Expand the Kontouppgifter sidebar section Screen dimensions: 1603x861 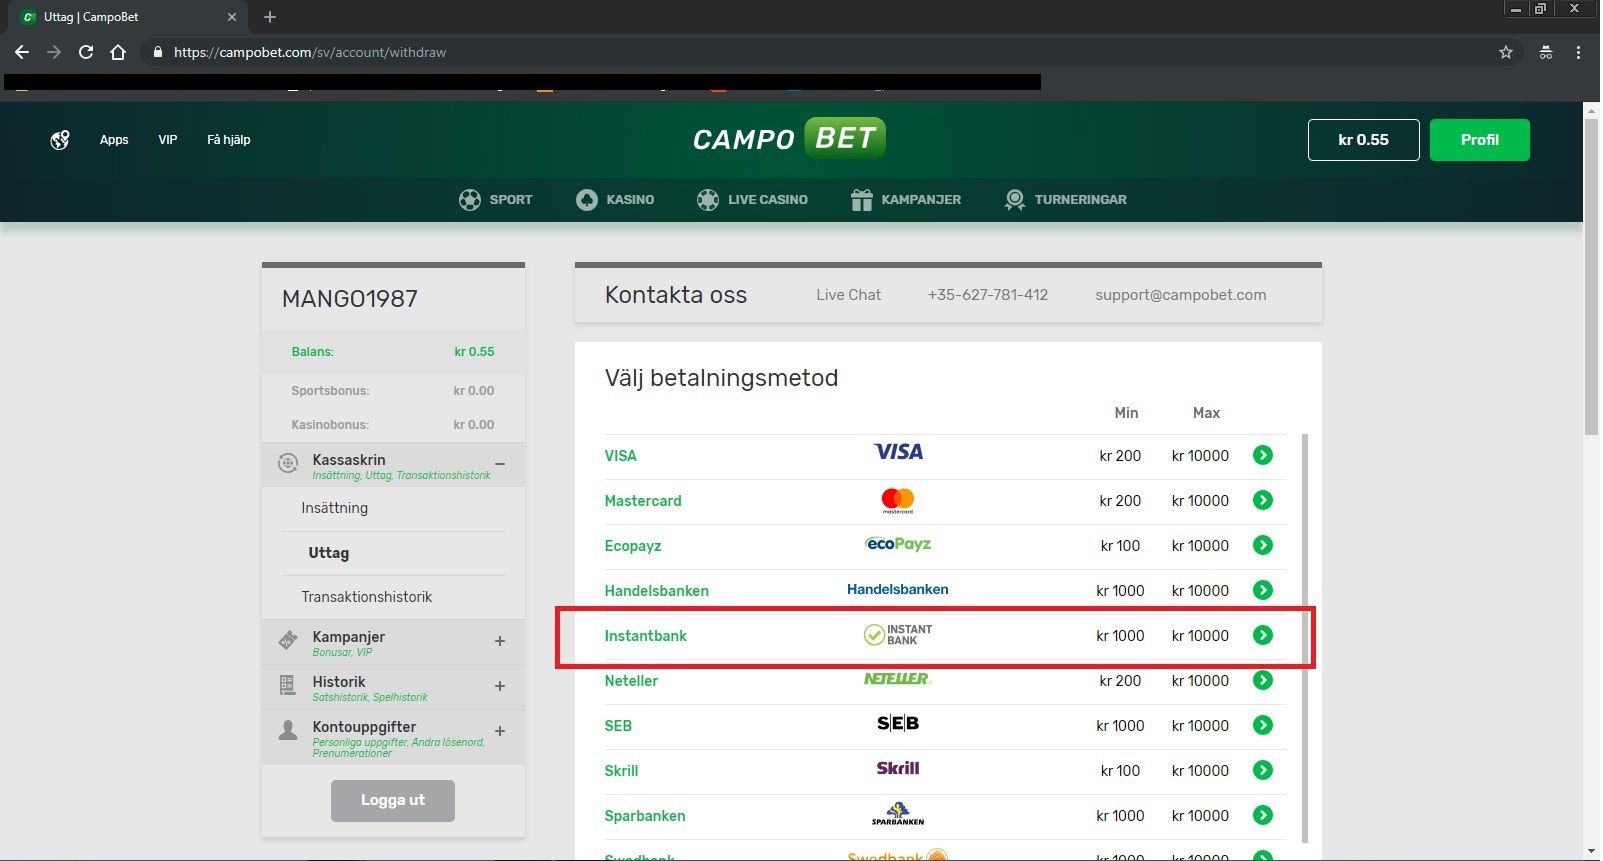pyautogui.click(x=500, y=731)
